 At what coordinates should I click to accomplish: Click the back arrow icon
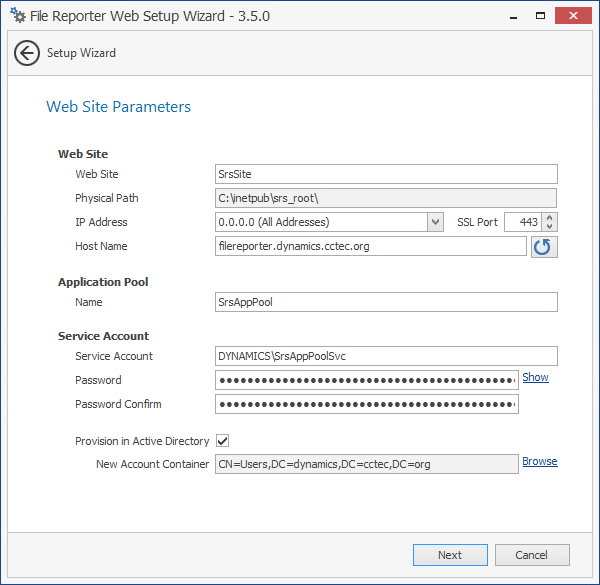(27, 53)
